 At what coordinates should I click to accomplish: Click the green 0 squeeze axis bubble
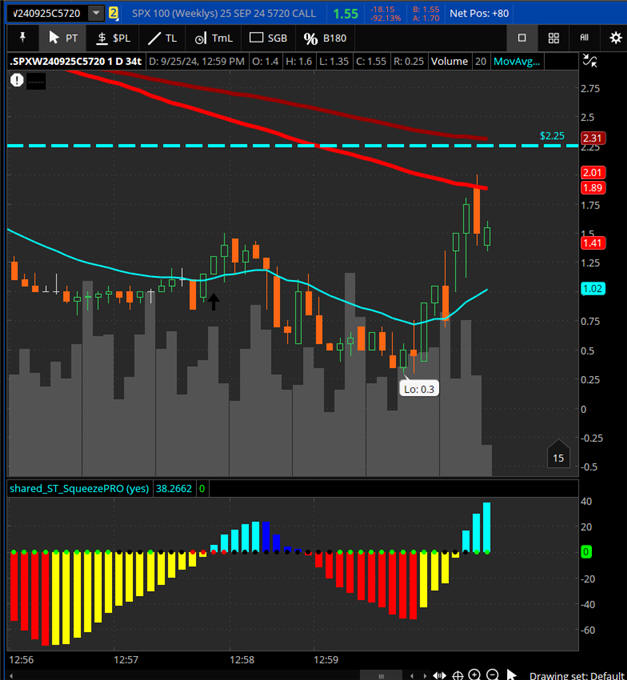586,552
